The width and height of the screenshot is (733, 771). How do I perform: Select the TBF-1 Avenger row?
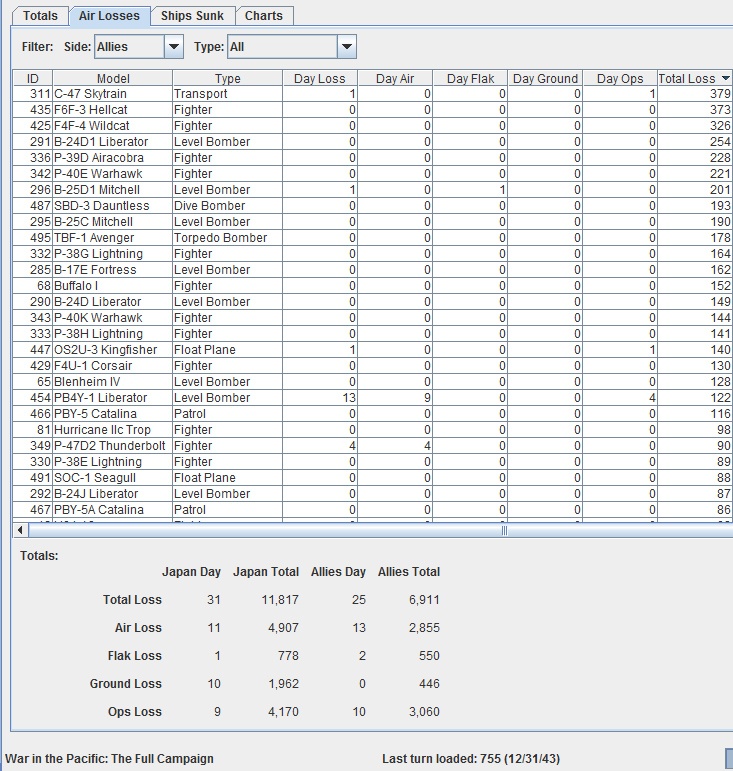point(373,238)
